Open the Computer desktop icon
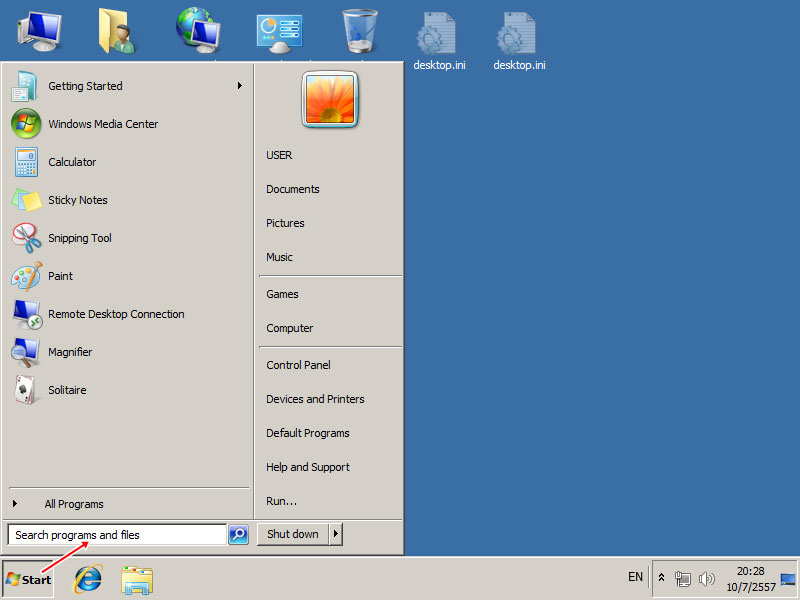 pos(40,31)
